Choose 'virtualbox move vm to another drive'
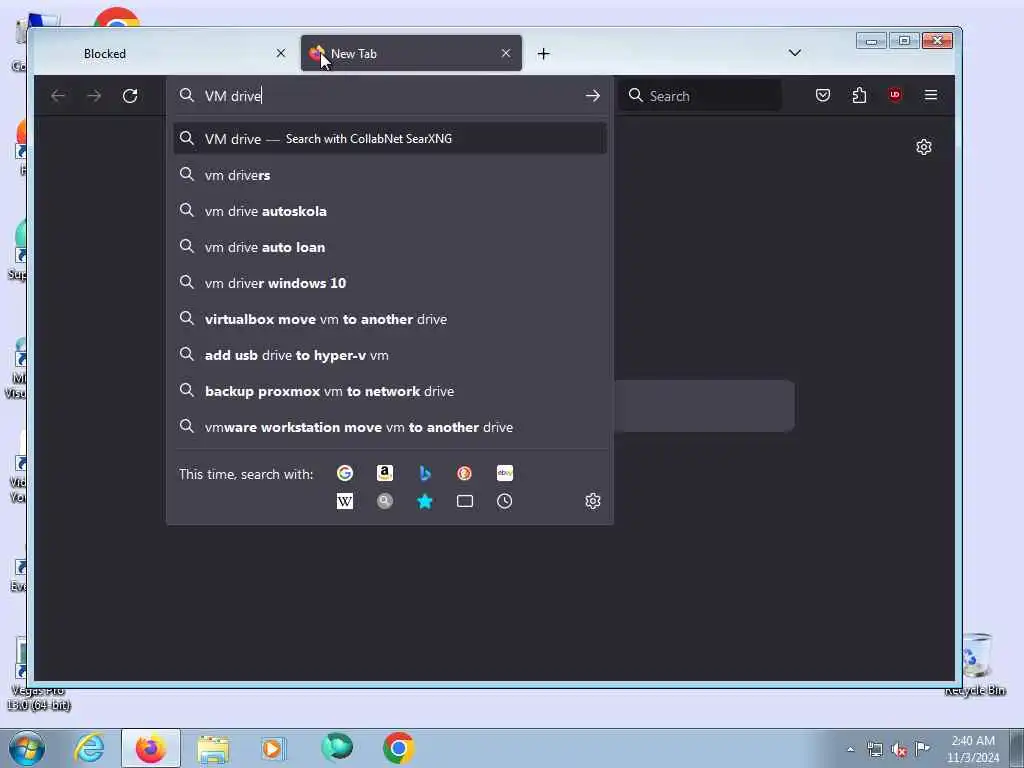Image resolution: width=1024 pixels, height=768 pixels. 390,319
